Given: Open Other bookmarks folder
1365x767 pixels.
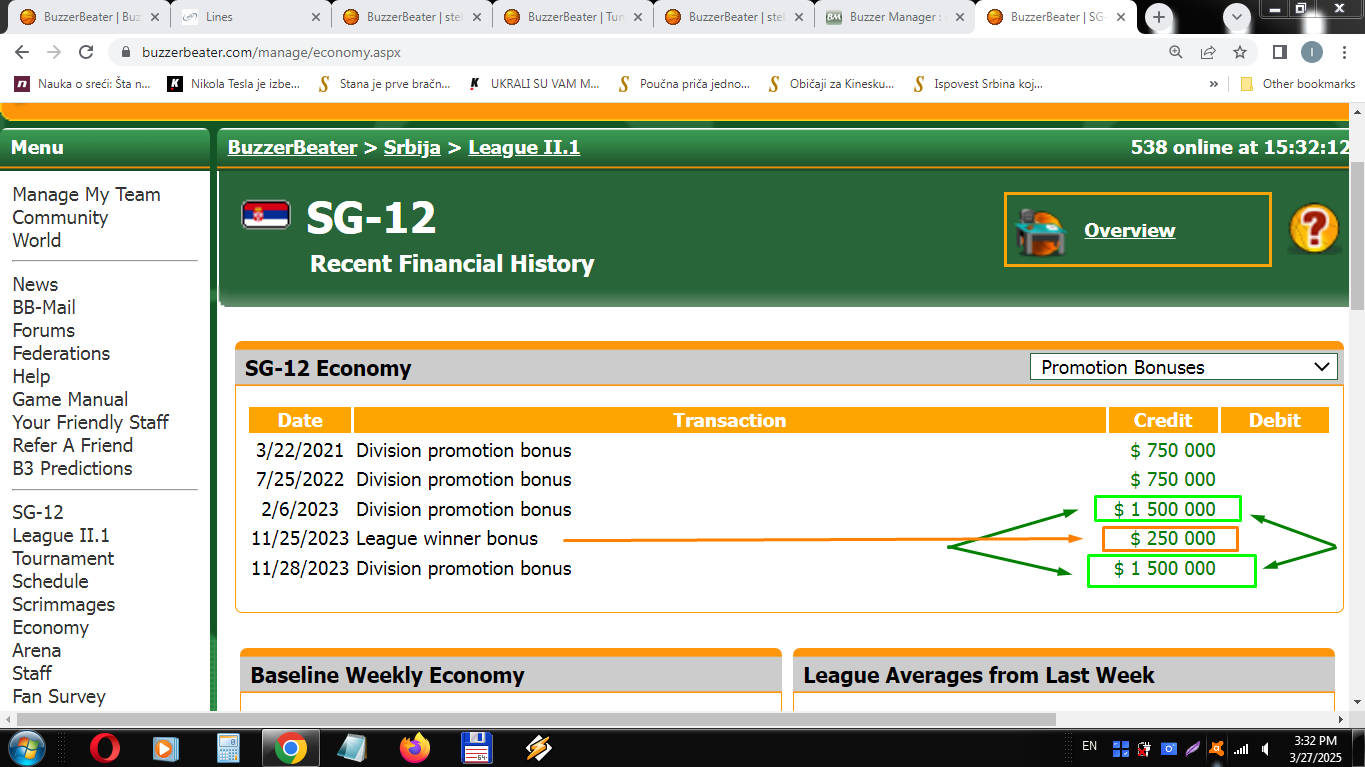Looking at the screenshot, I should click(1297, 84).
